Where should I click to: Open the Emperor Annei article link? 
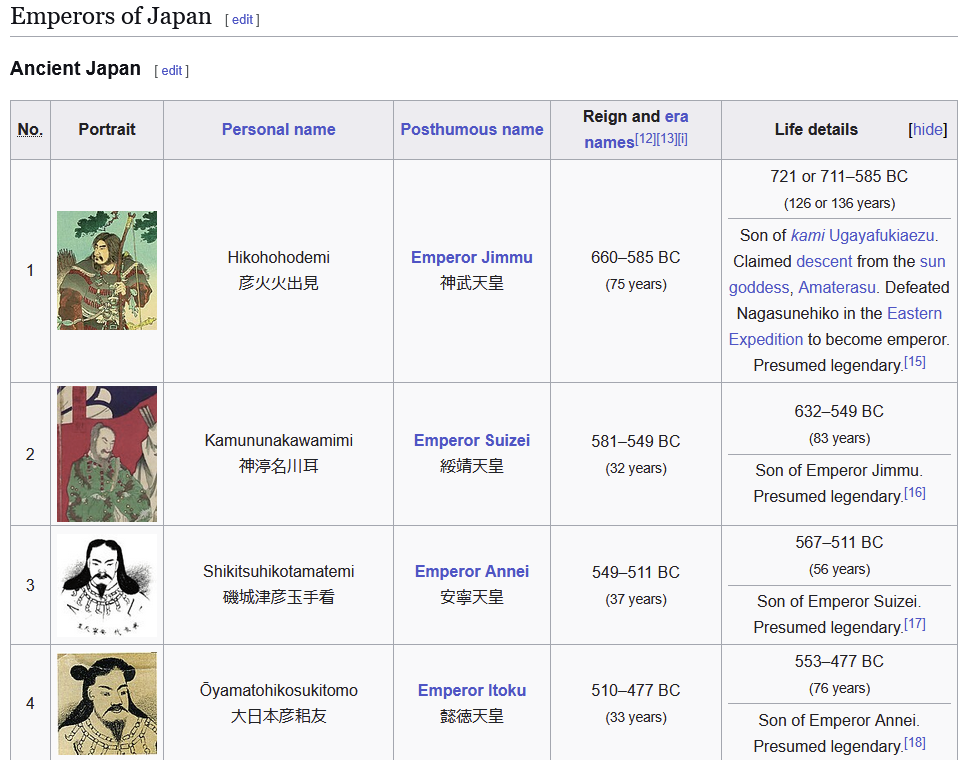pyautogui.click(x=472, y=571)
